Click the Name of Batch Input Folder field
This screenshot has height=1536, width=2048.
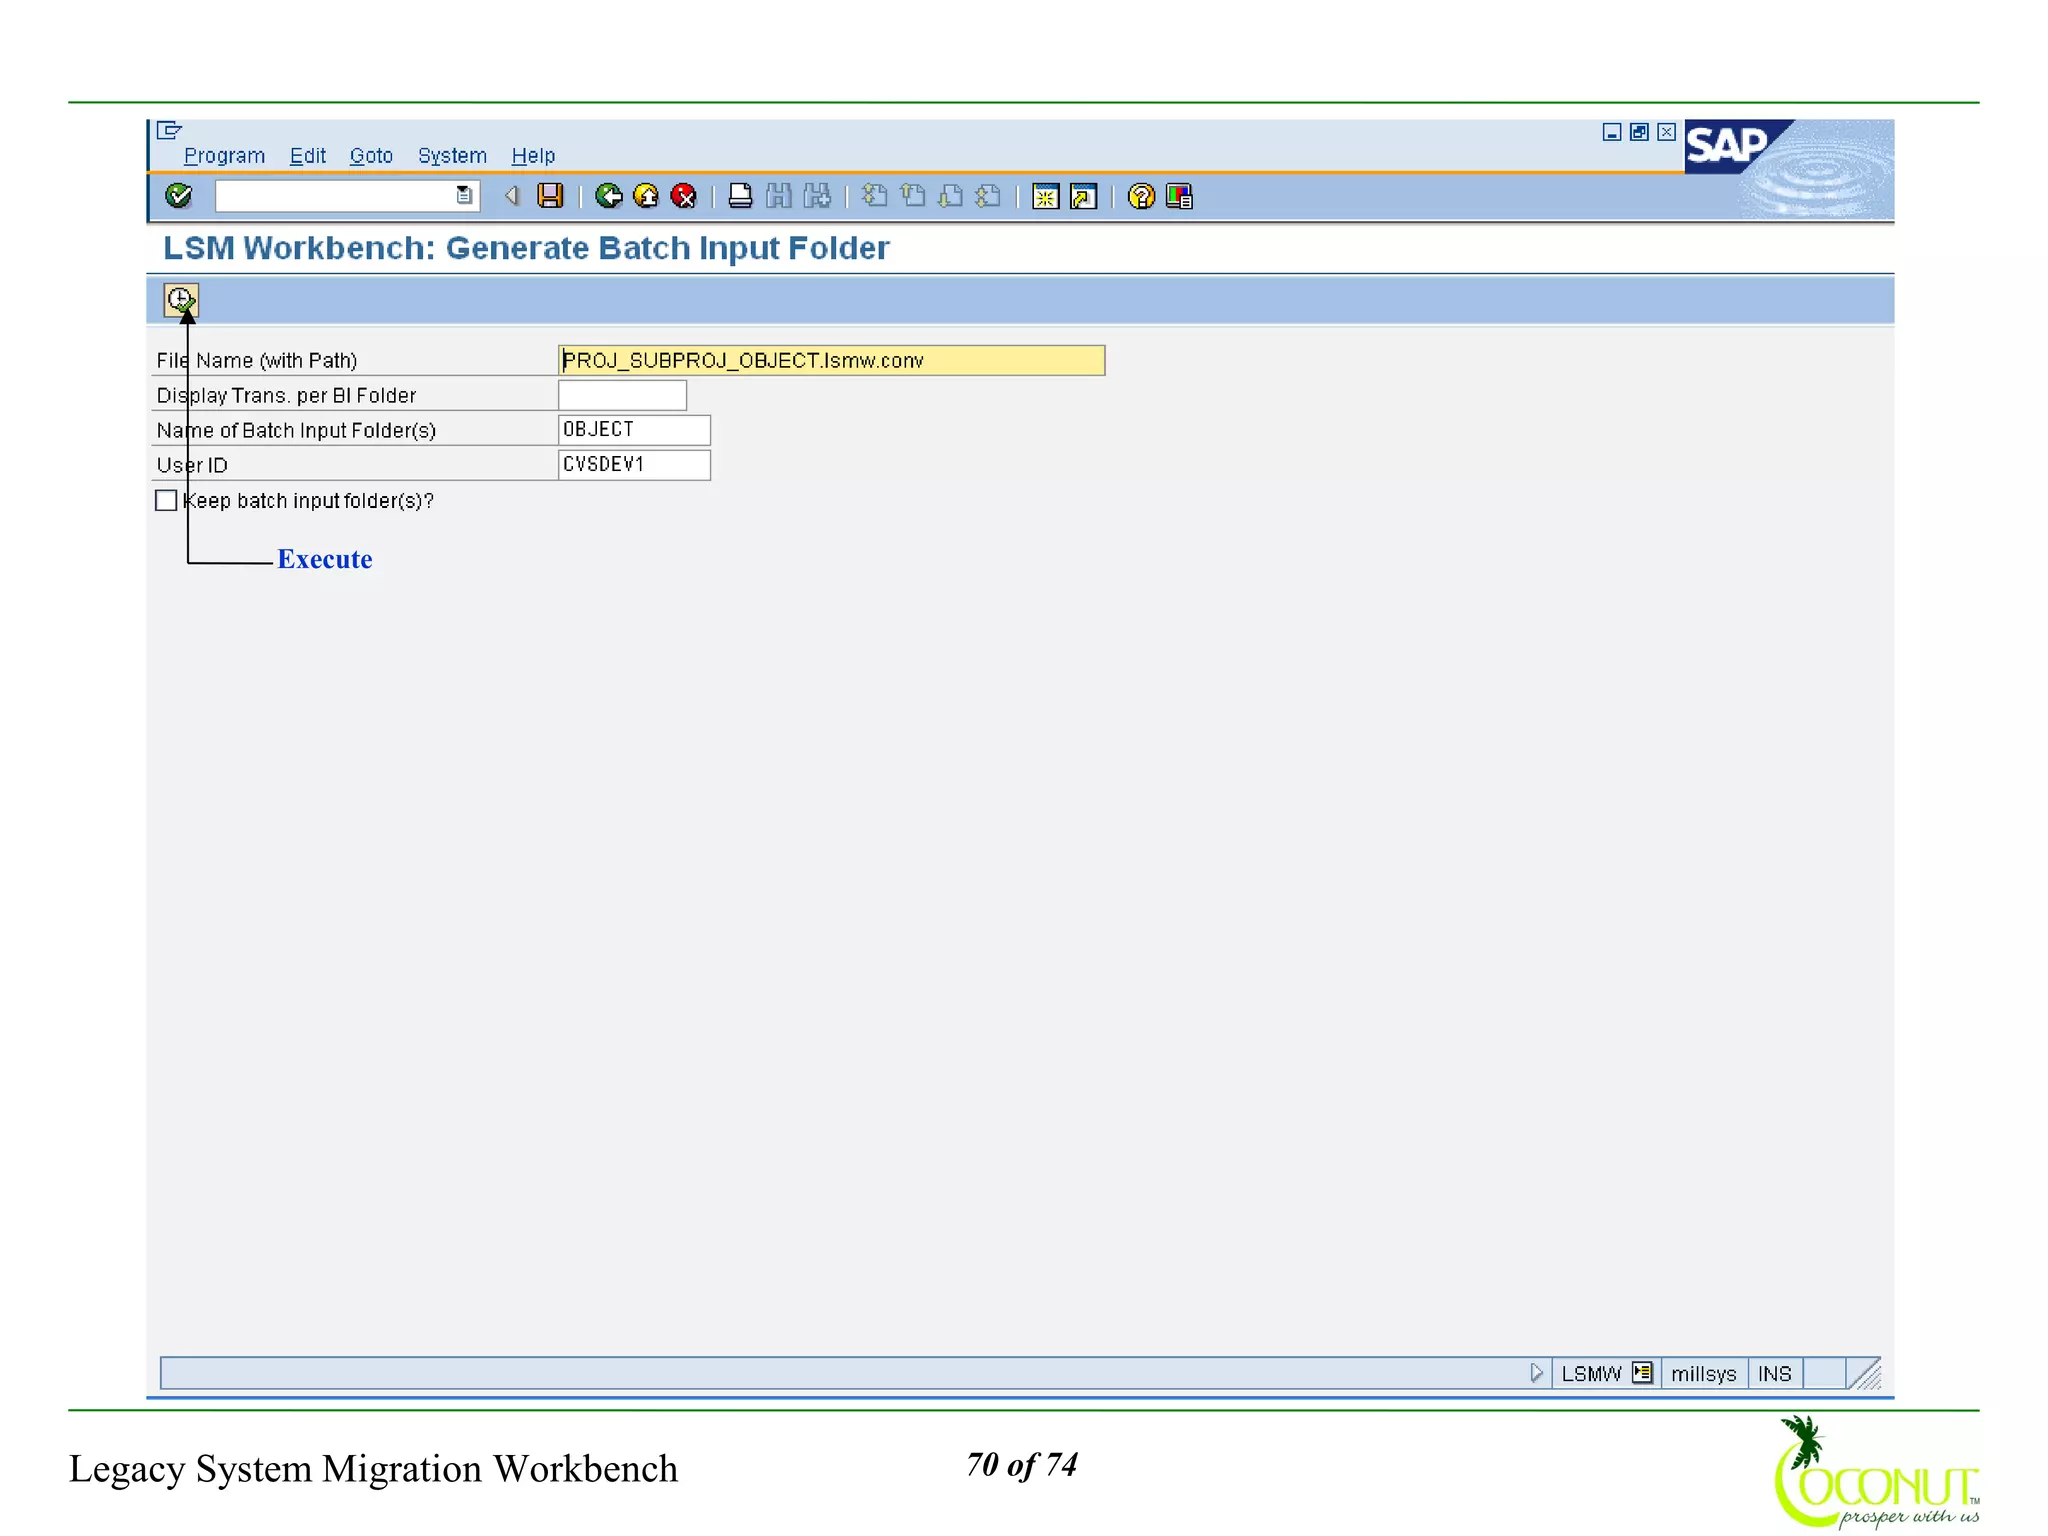[634, 430]
